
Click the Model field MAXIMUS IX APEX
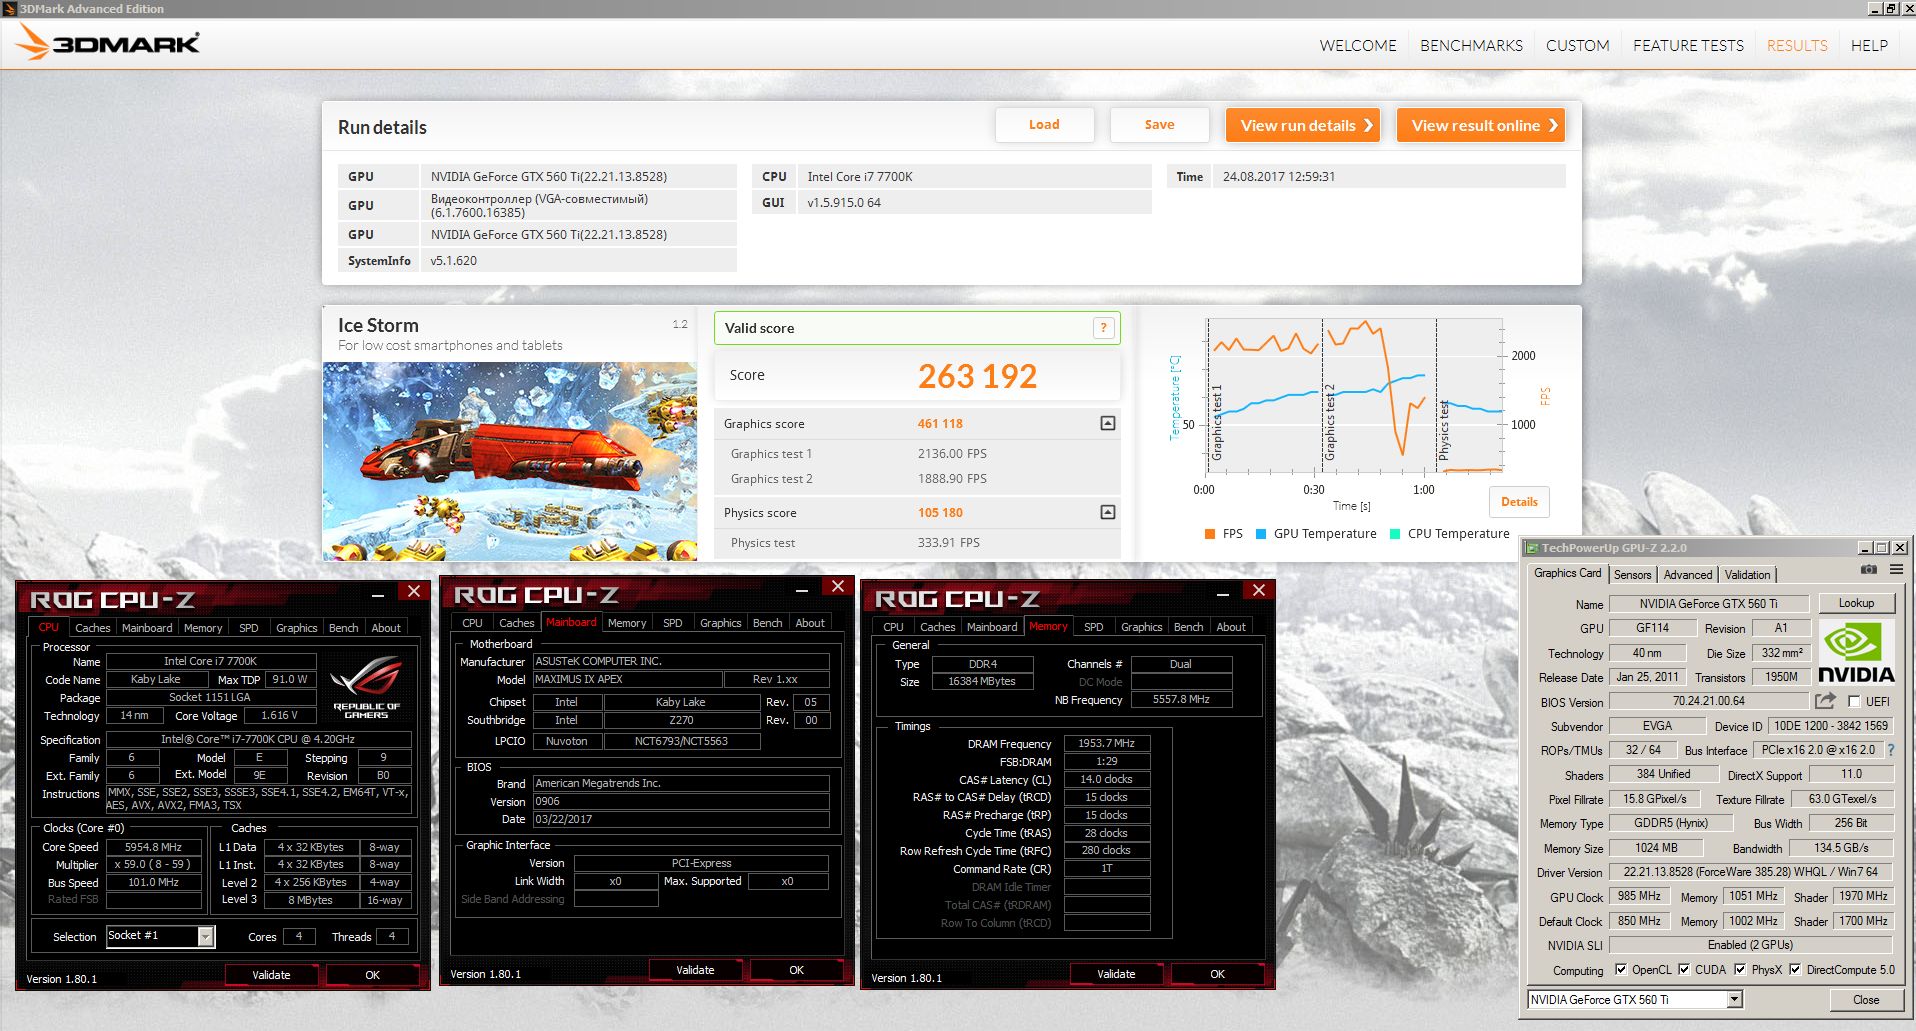(626, 679)
